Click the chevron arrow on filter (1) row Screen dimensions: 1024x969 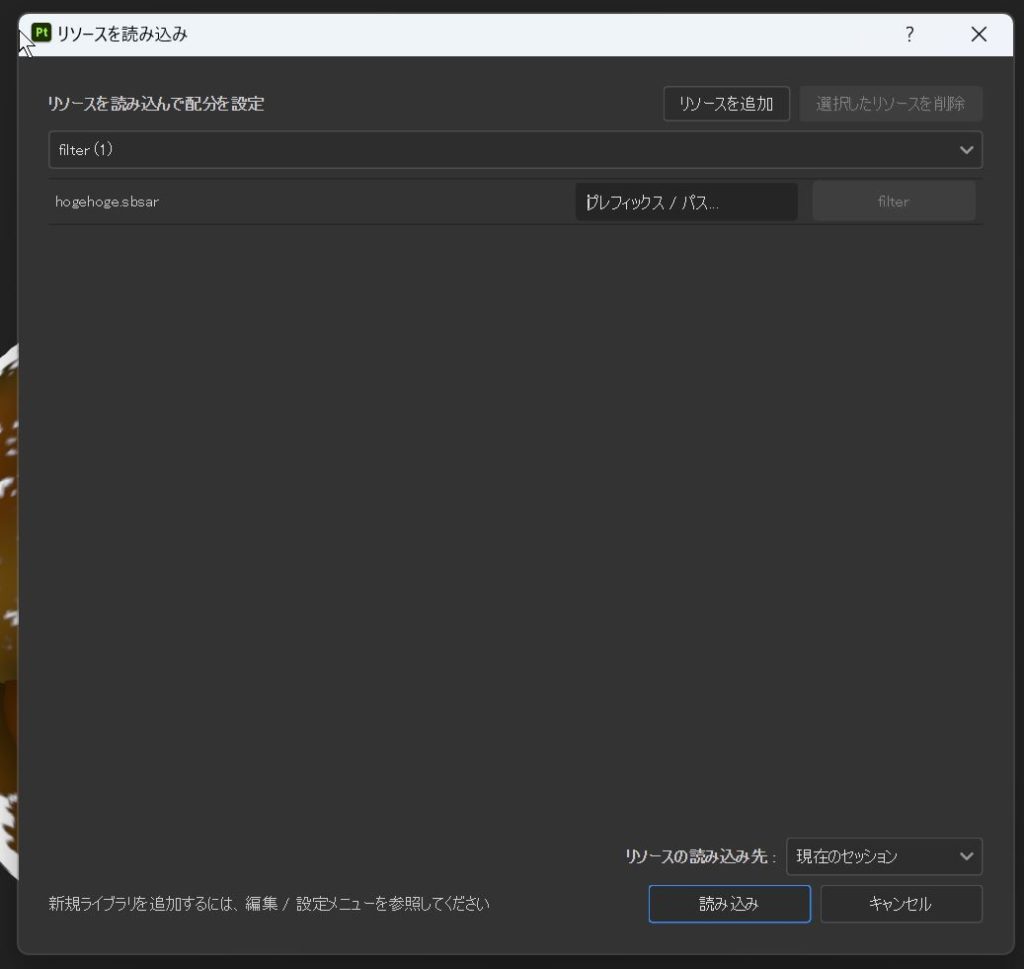pyautogui.click(x=966, y=150)
